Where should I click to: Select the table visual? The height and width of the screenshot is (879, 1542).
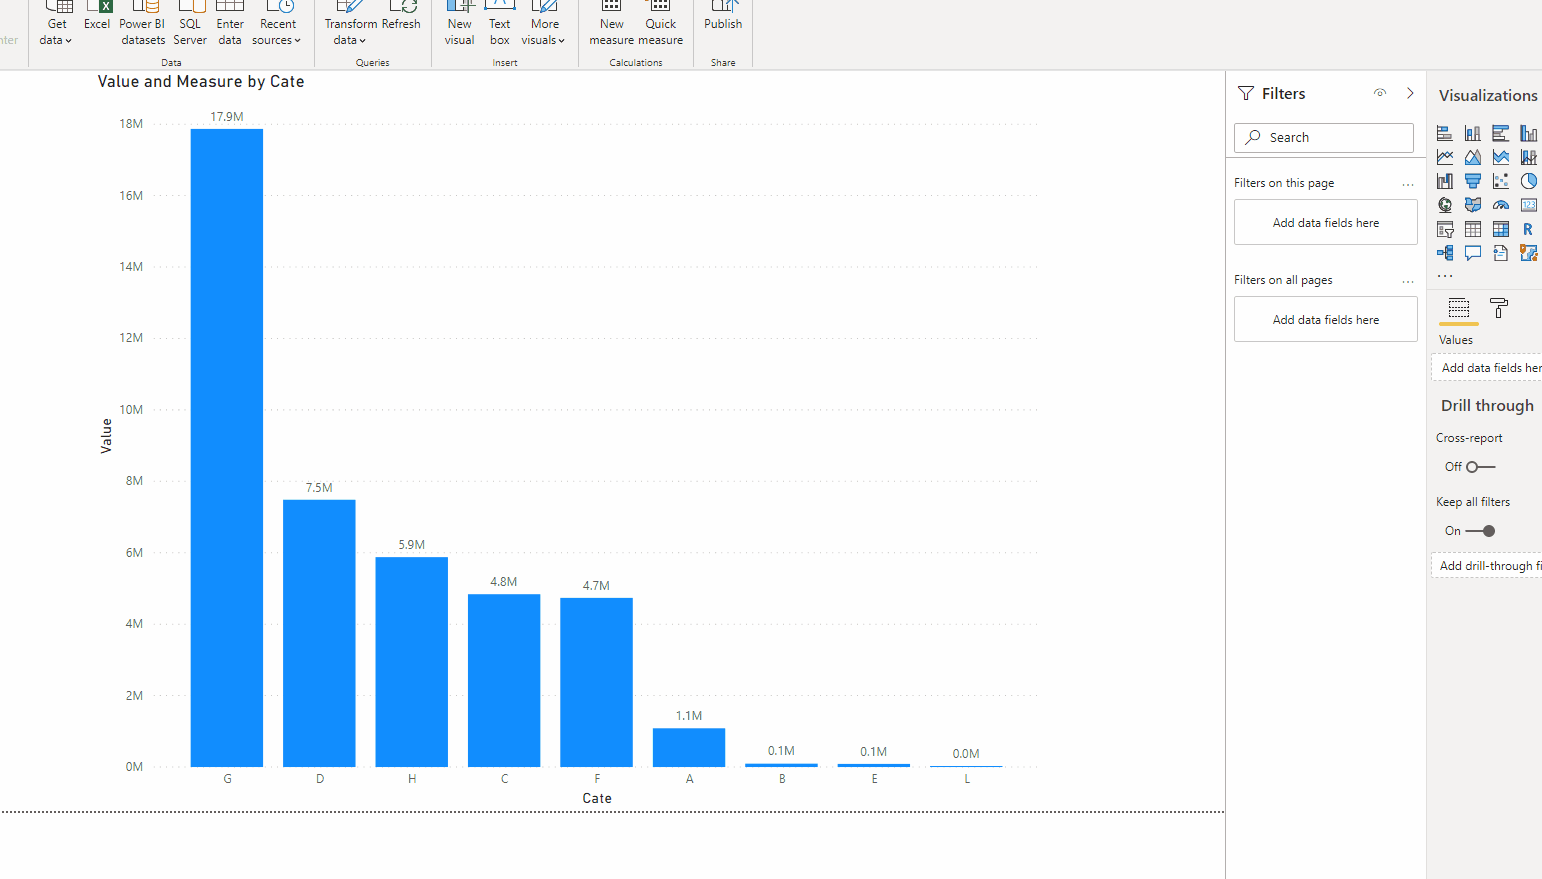pyautogui.click(x=1473, y=229)
